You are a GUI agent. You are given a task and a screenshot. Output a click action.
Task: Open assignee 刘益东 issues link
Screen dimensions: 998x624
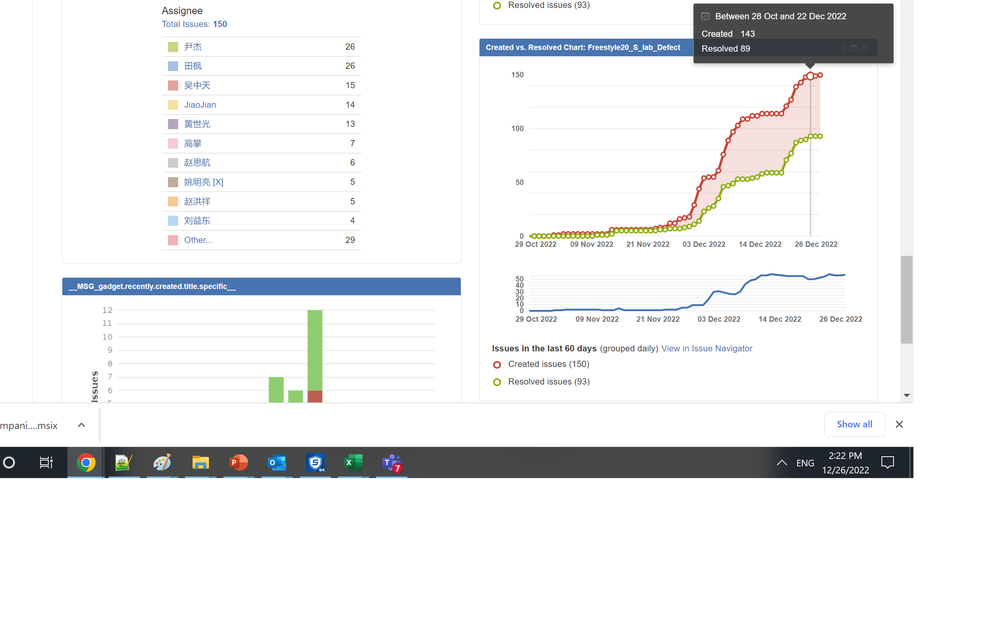[197, 221]
